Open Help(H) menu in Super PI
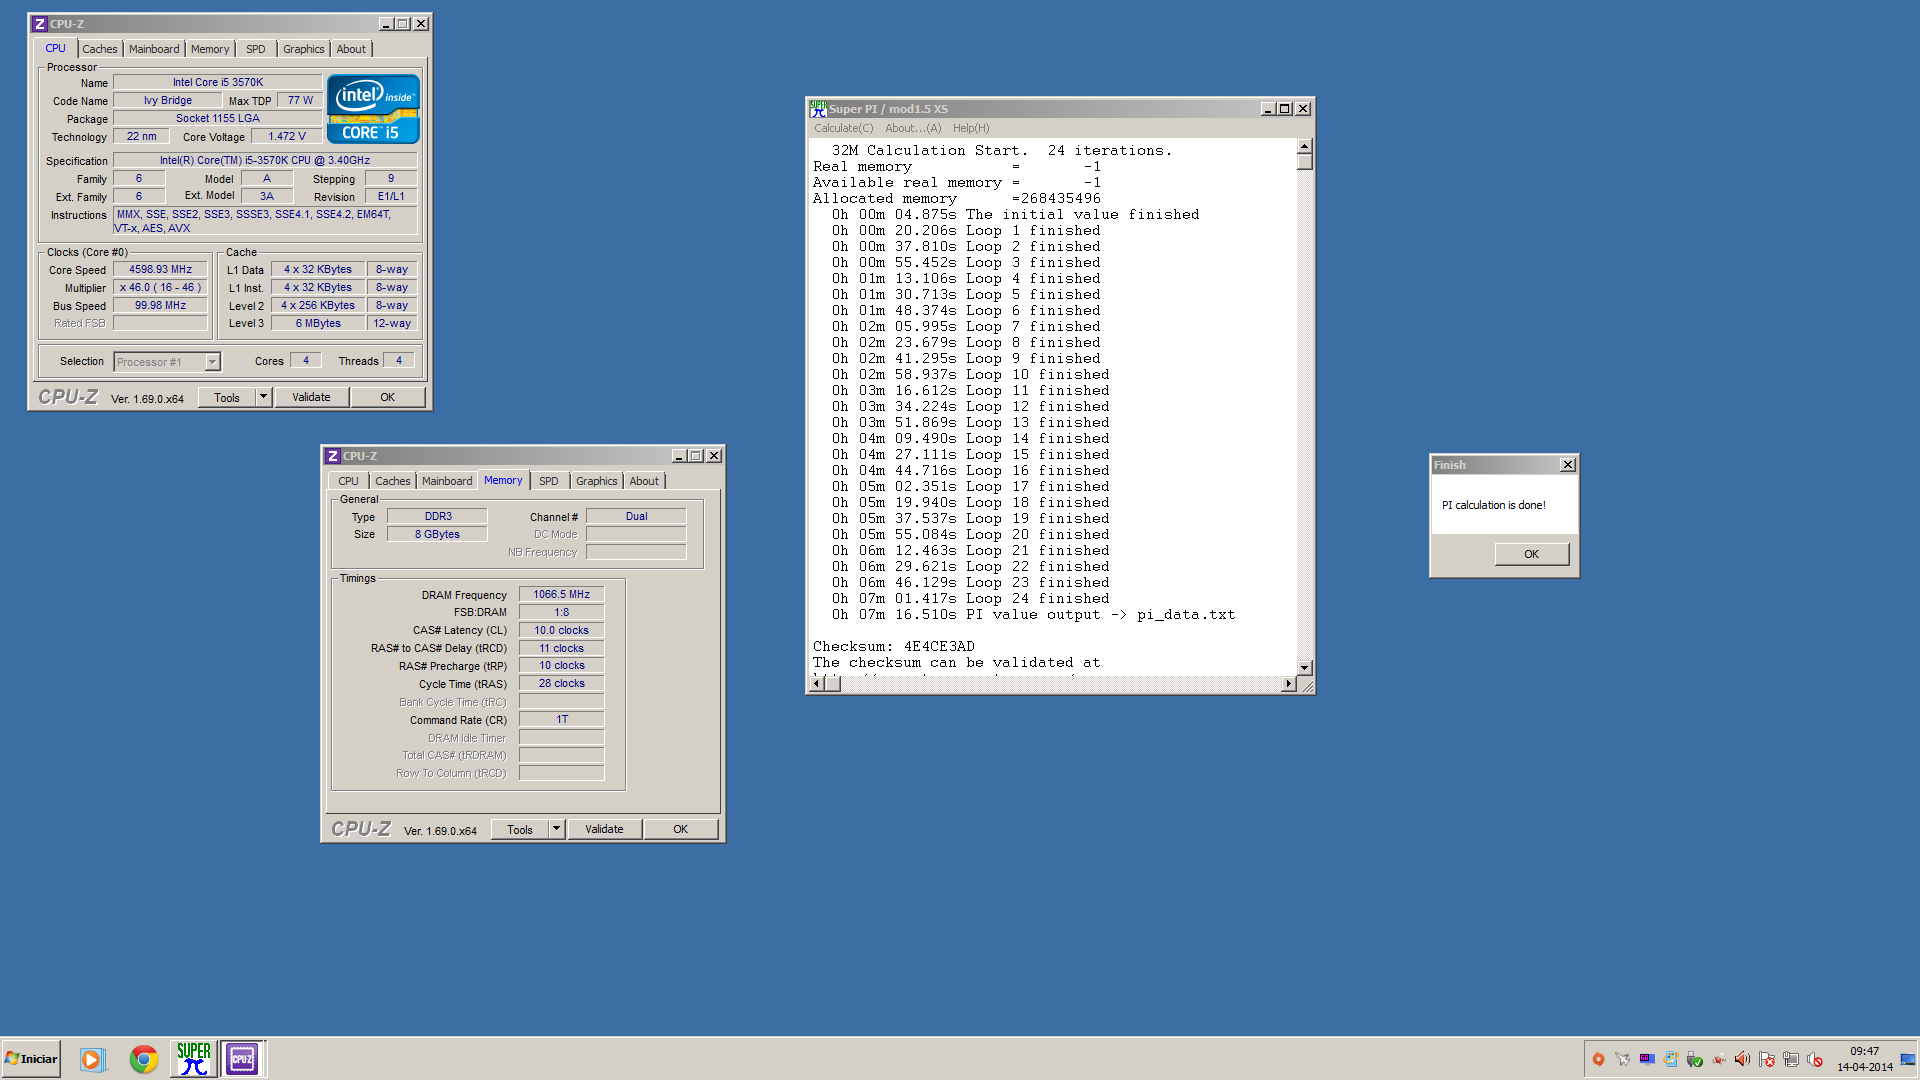The image size is (1920, 1080). point(971,128)
